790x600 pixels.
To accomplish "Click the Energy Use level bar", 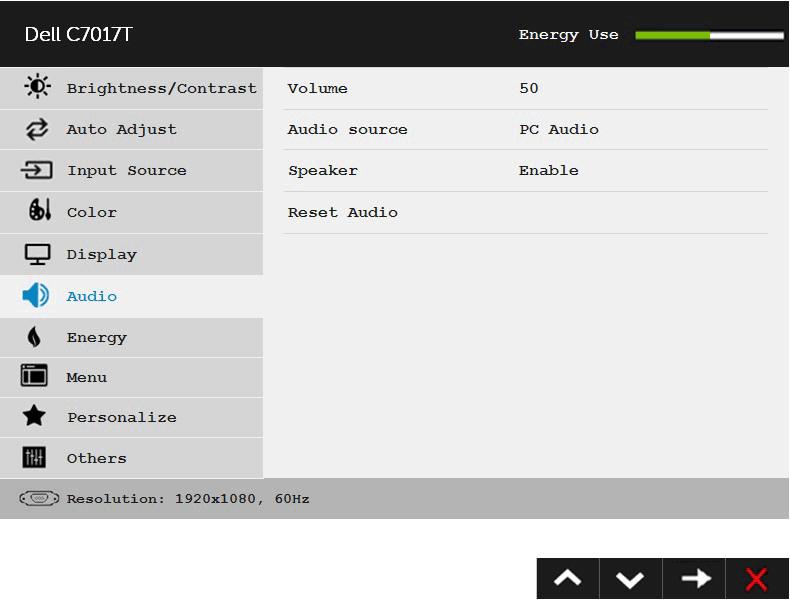I will 709,35.
